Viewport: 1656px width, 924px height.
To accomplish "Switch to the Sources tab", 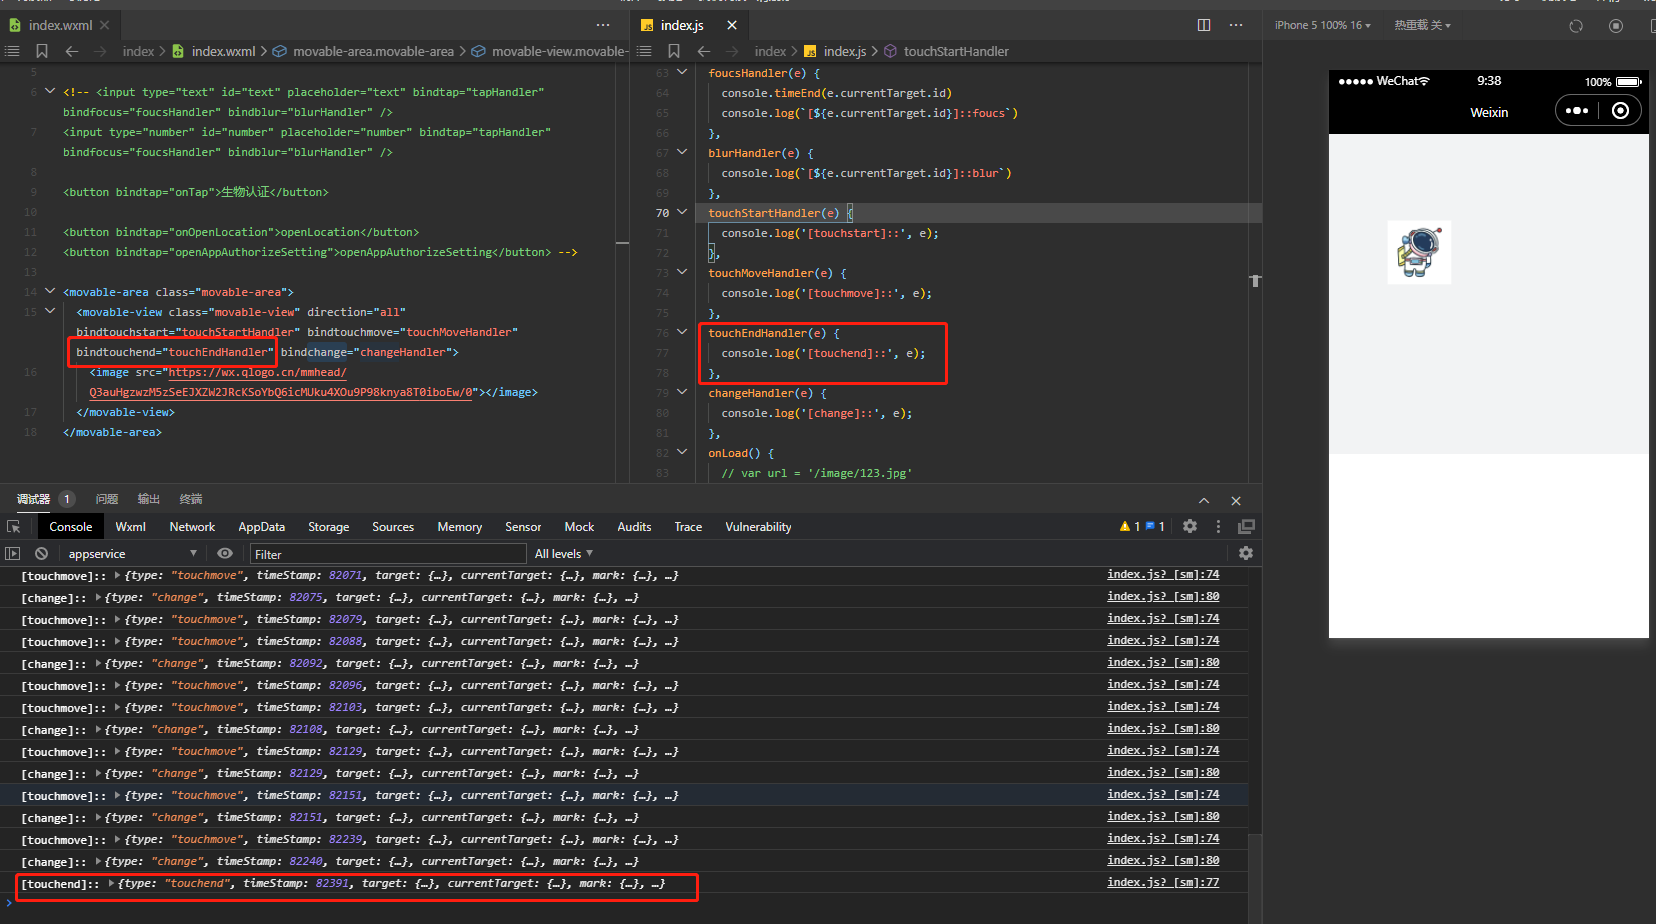I will pyautogui.click(x=393, y=527).
